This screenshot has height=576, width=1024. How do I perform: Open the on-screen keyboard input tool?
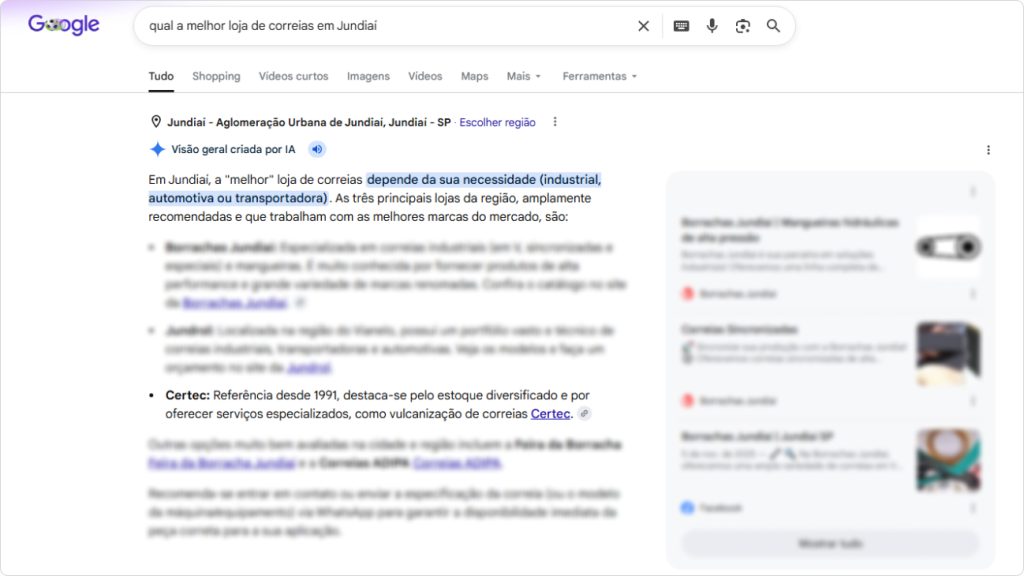(x=681, y=26)
